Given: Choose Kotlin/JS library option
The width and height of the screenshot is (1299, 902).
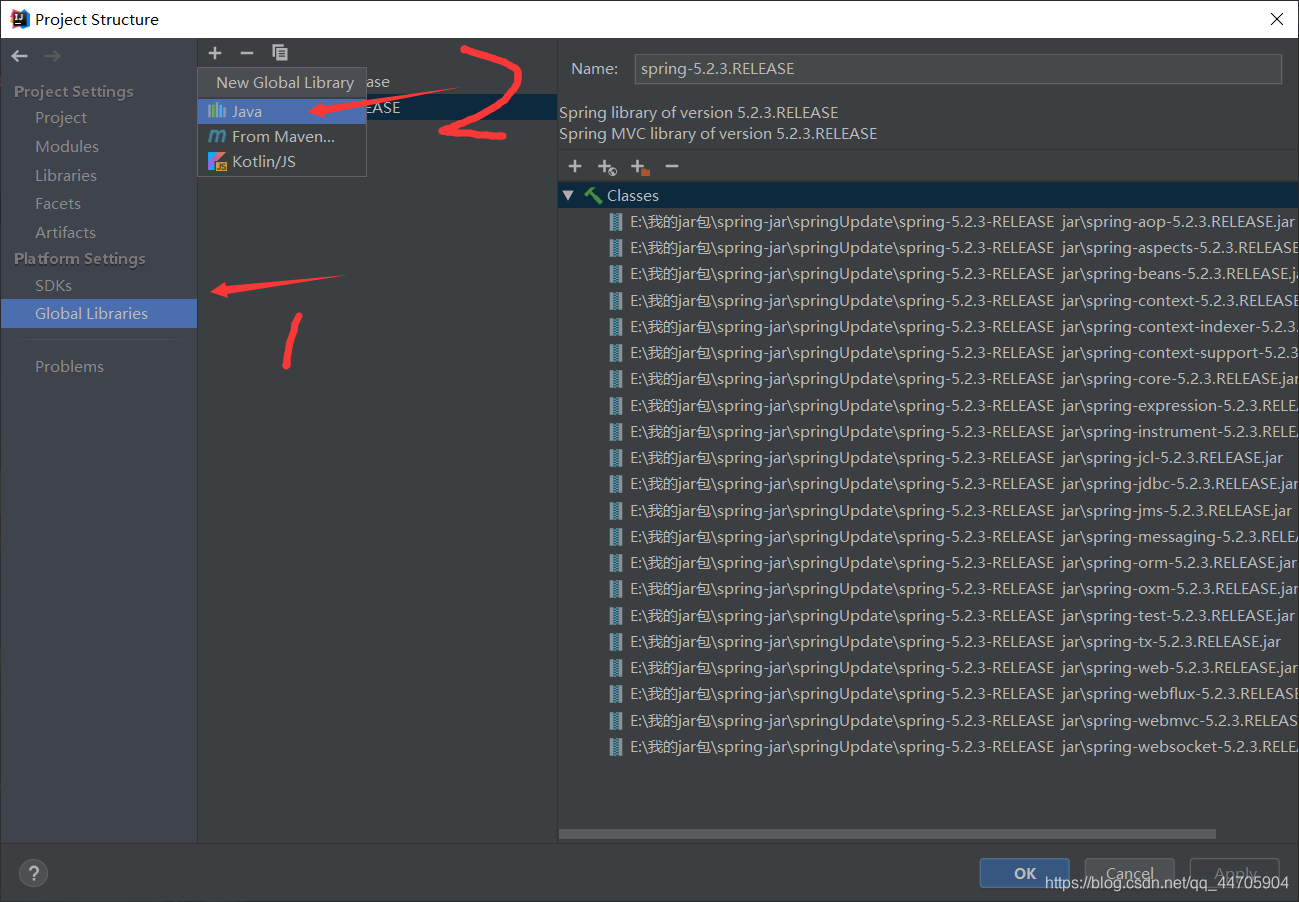Looking at the screenshot, I should click(x=282, y=161).
